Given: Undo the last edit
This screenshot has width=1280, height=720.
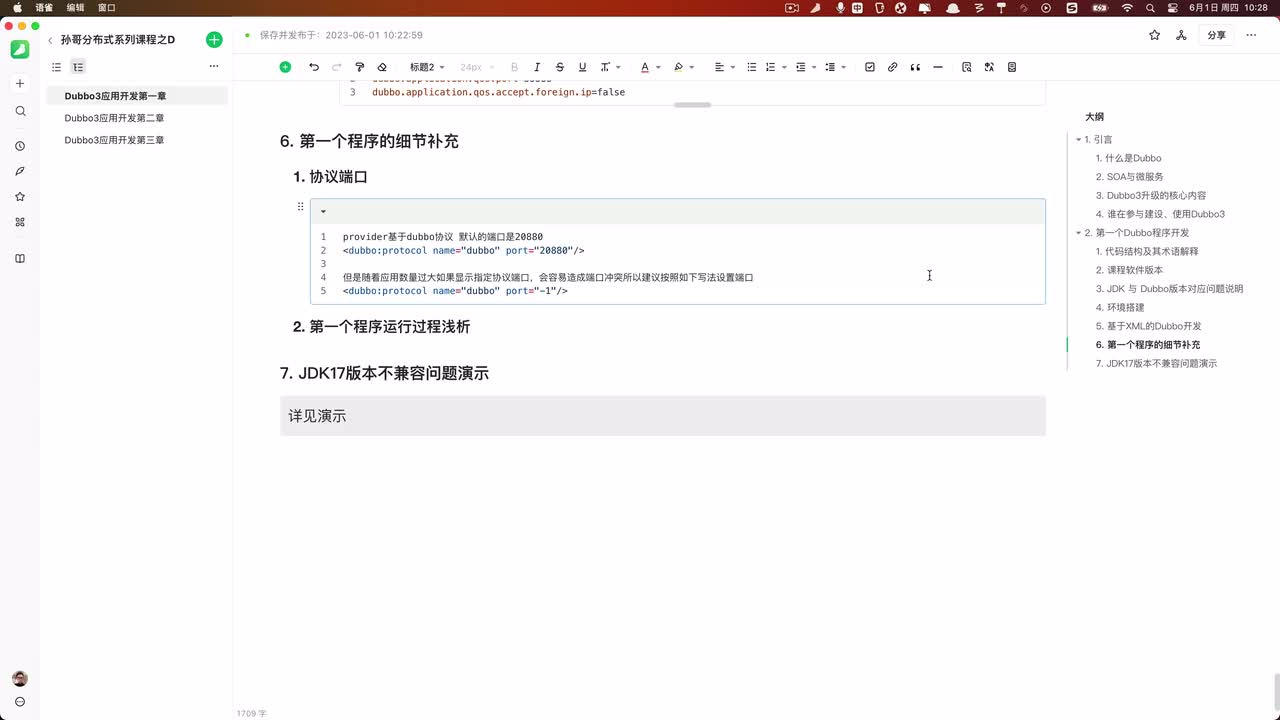Looking at the screenshot, I should tap(314, 67).
